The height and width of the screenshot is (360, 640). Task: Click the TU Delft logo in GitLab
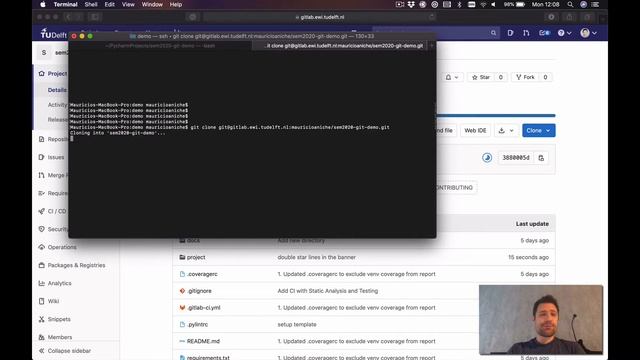click(53, 33)
